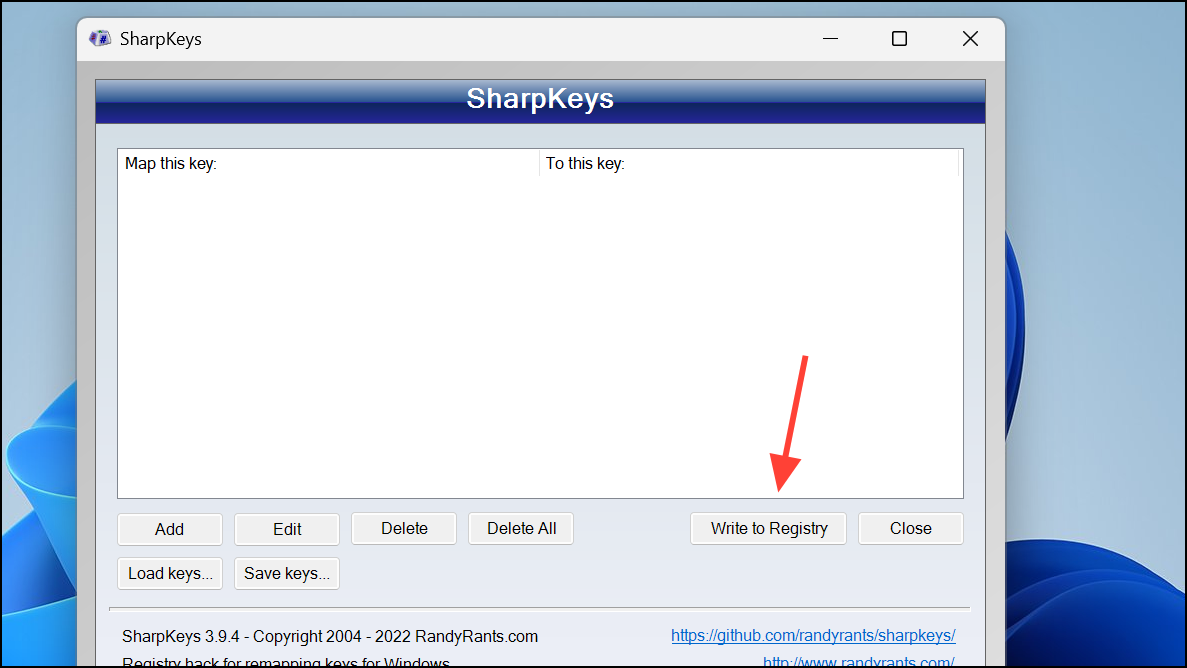
Task: Click Delete All to clear mappings
Action: 520,528
